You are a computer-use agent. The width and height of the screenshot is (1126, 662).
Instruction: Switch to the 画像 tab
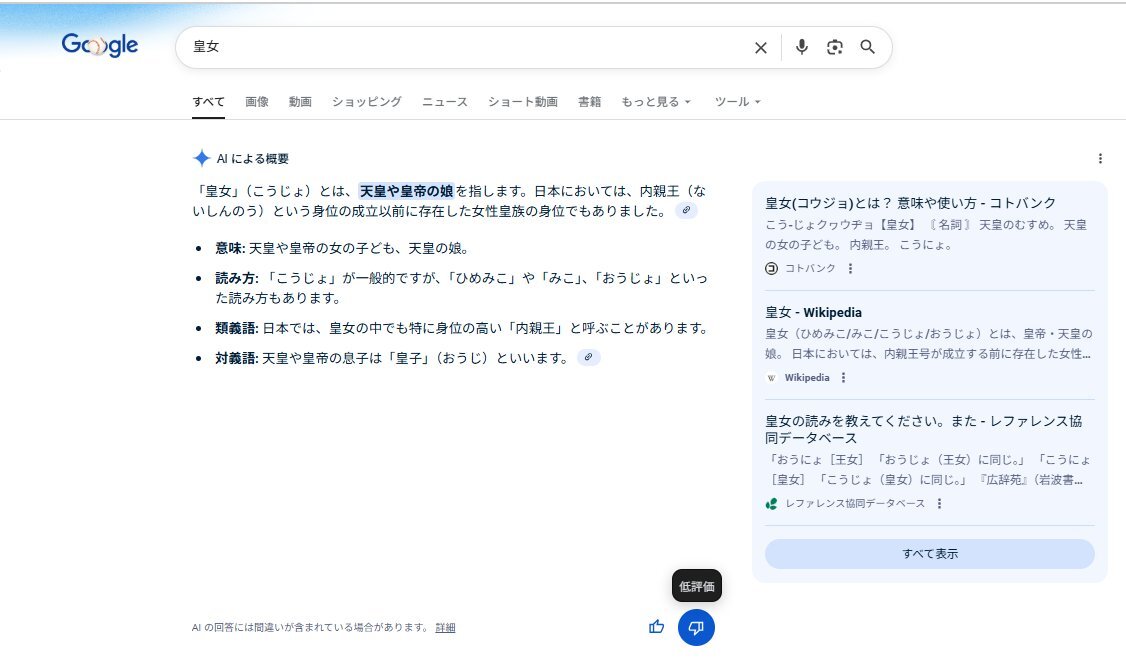[x=257, y=102]
